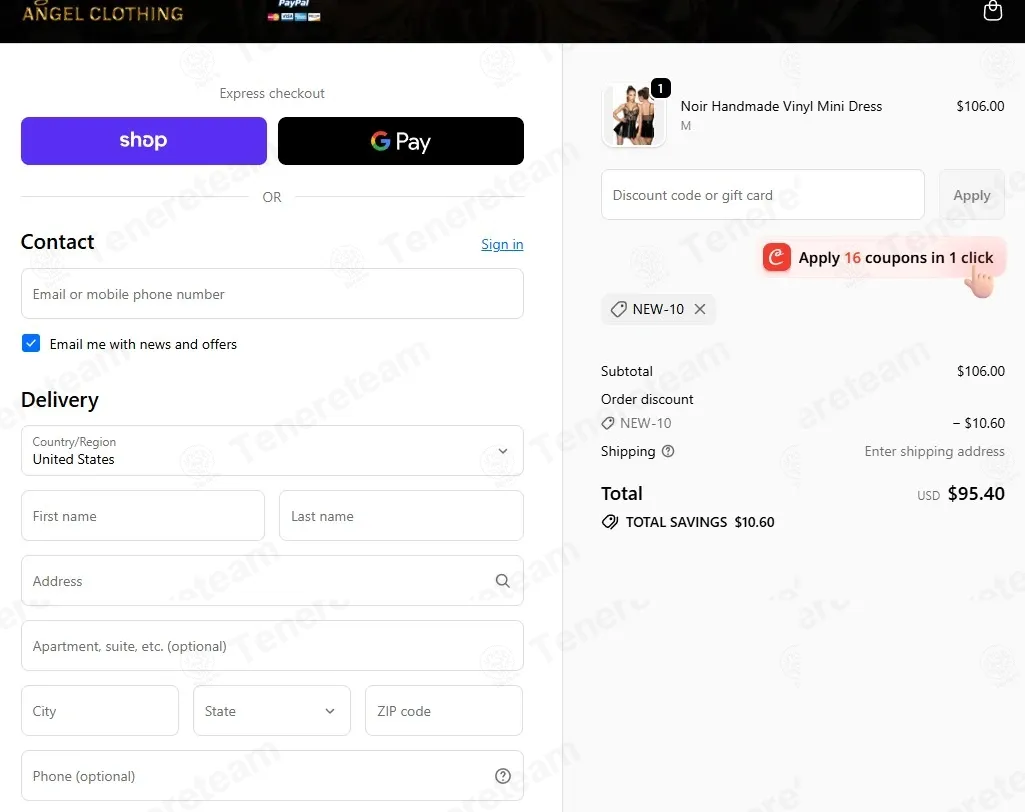The width and height of the screenshot is (1025, 812).
Task: Click the phone field help question icon
Action: [x=502, y=775]
